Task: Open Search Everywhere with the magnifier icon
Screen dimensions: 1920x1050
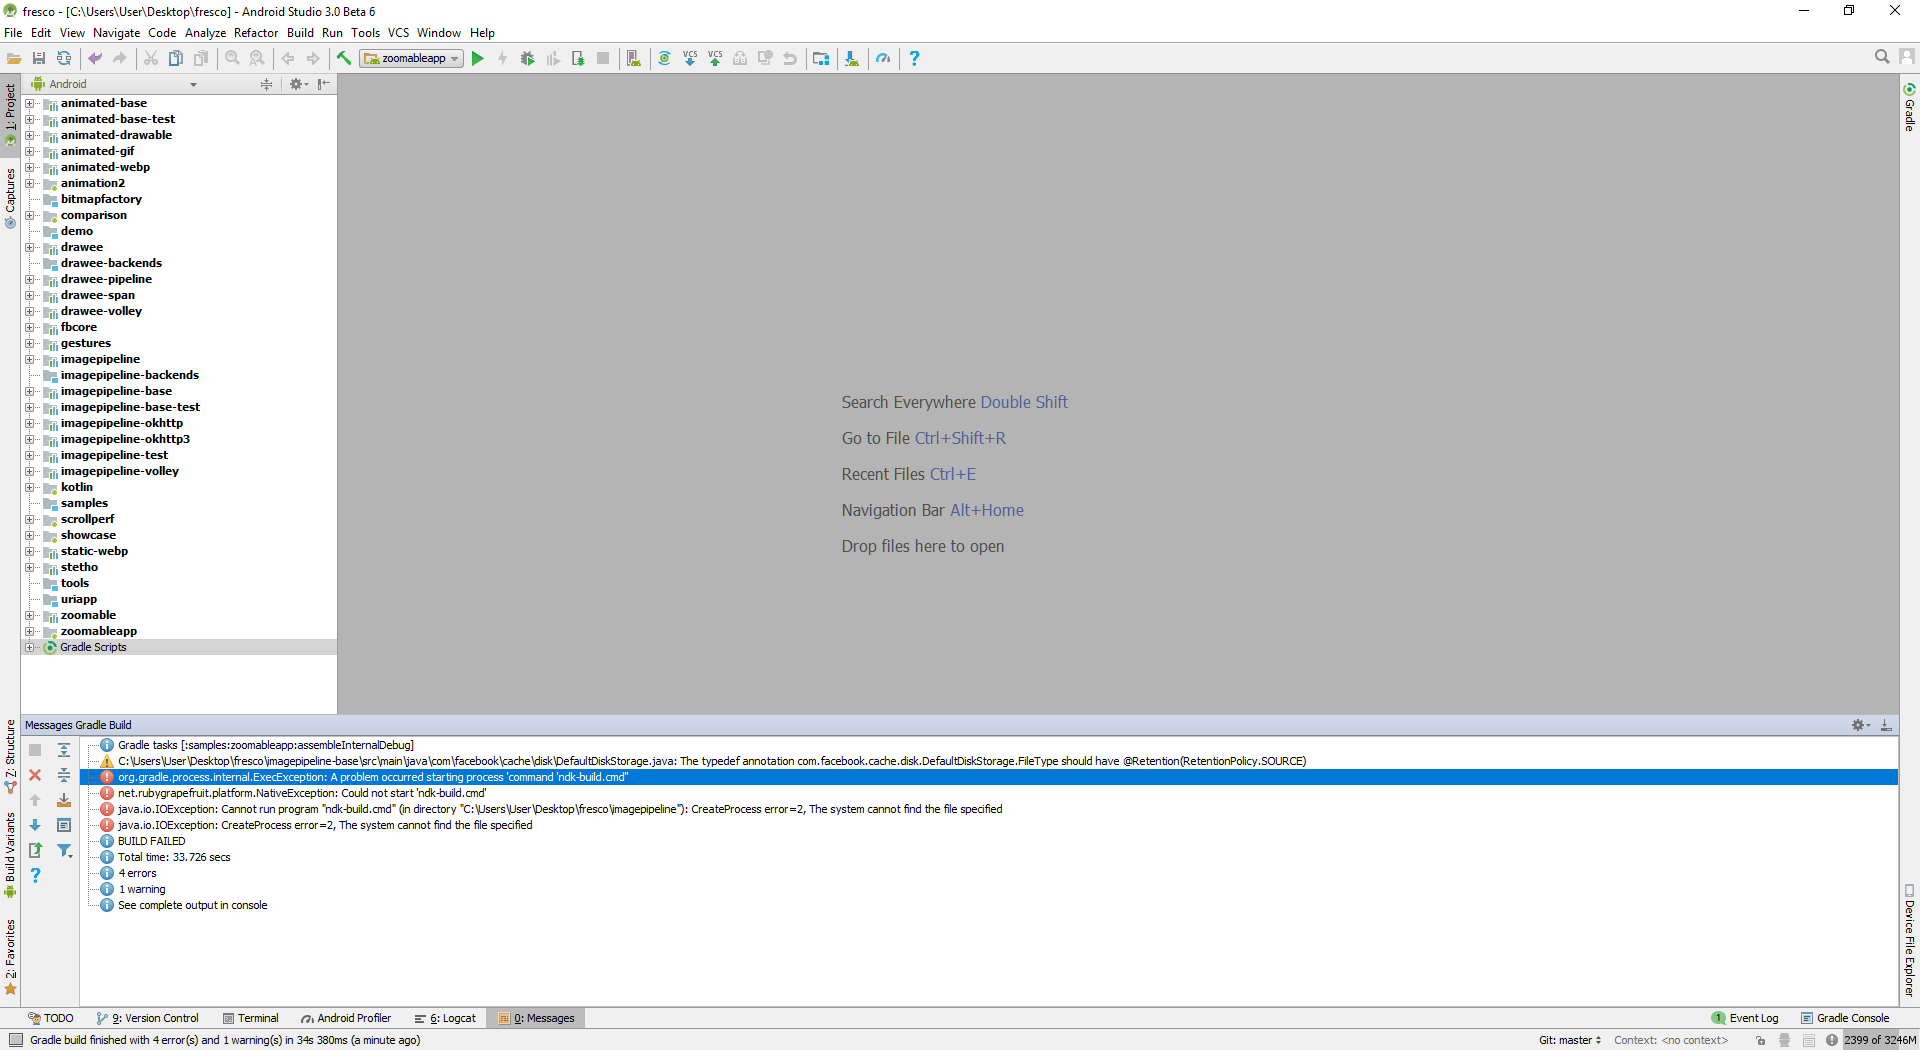Action: click(x=1881, y=57)
